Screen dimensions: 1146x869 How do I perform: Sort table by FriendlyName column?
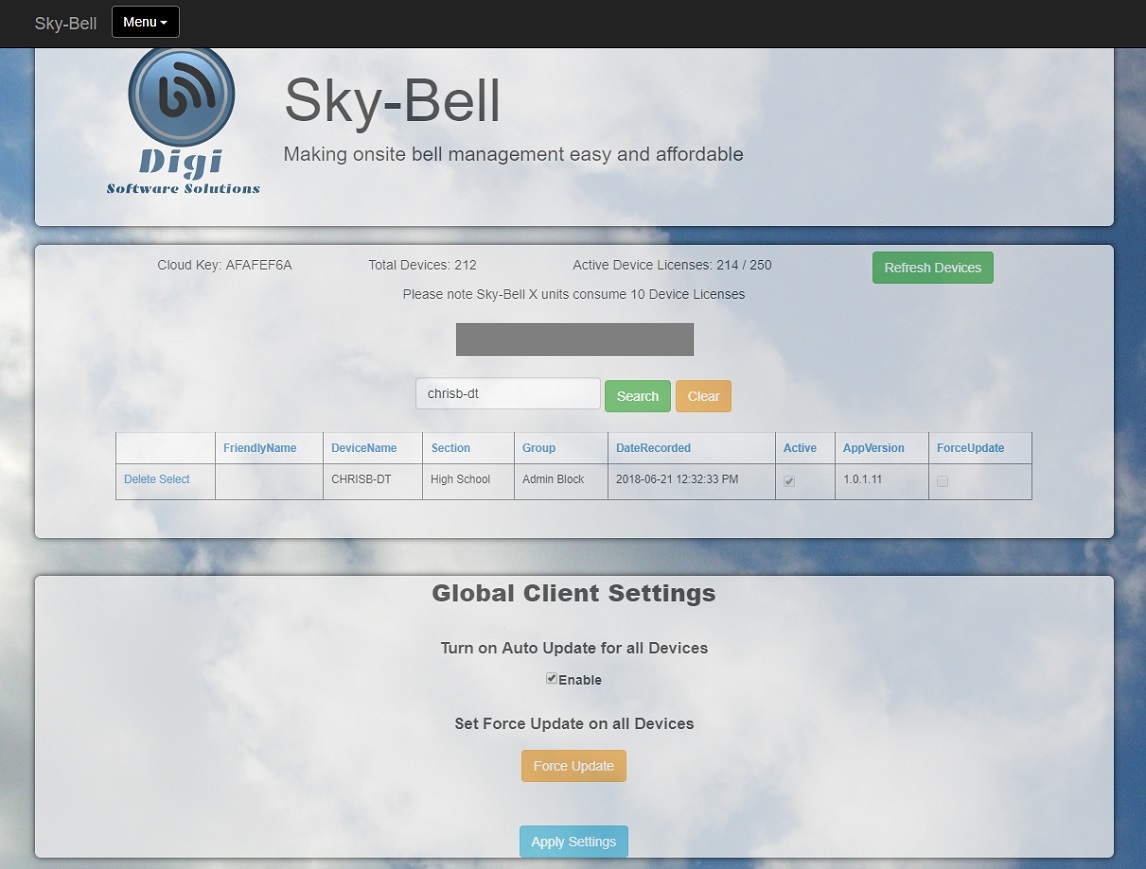pyautogui.click(x=260, y=448)
